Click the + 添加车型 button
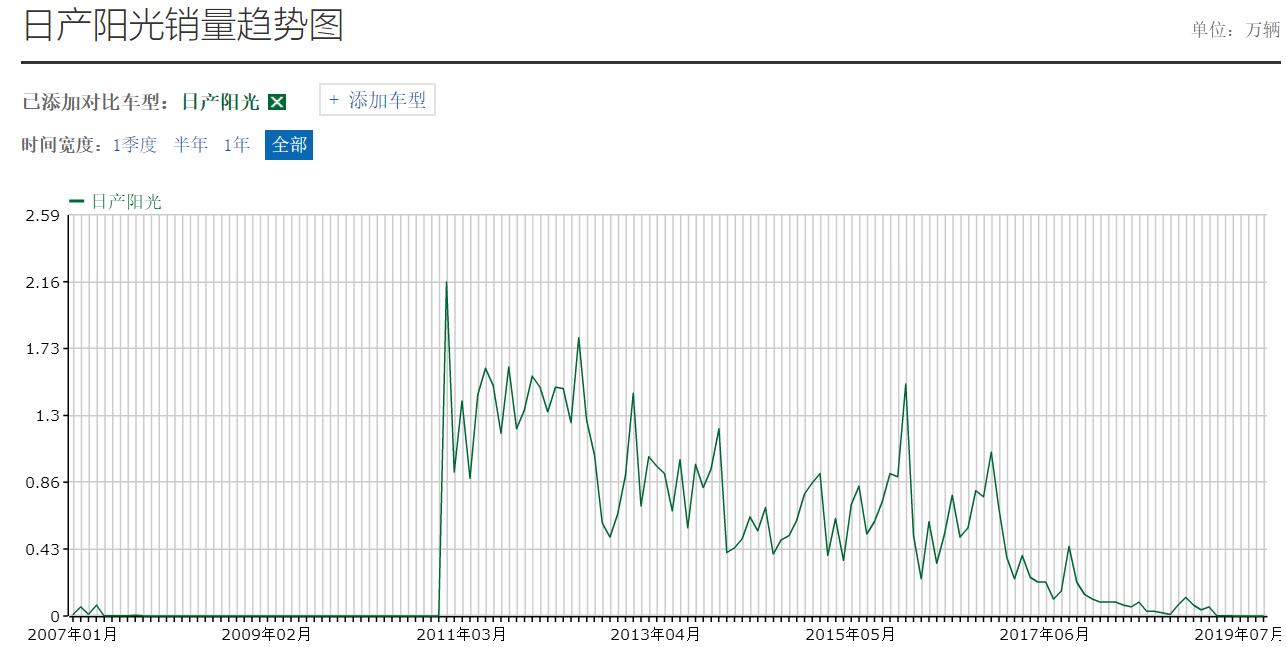The height and width of the screenshot is (647, 1286). (377, 100)
